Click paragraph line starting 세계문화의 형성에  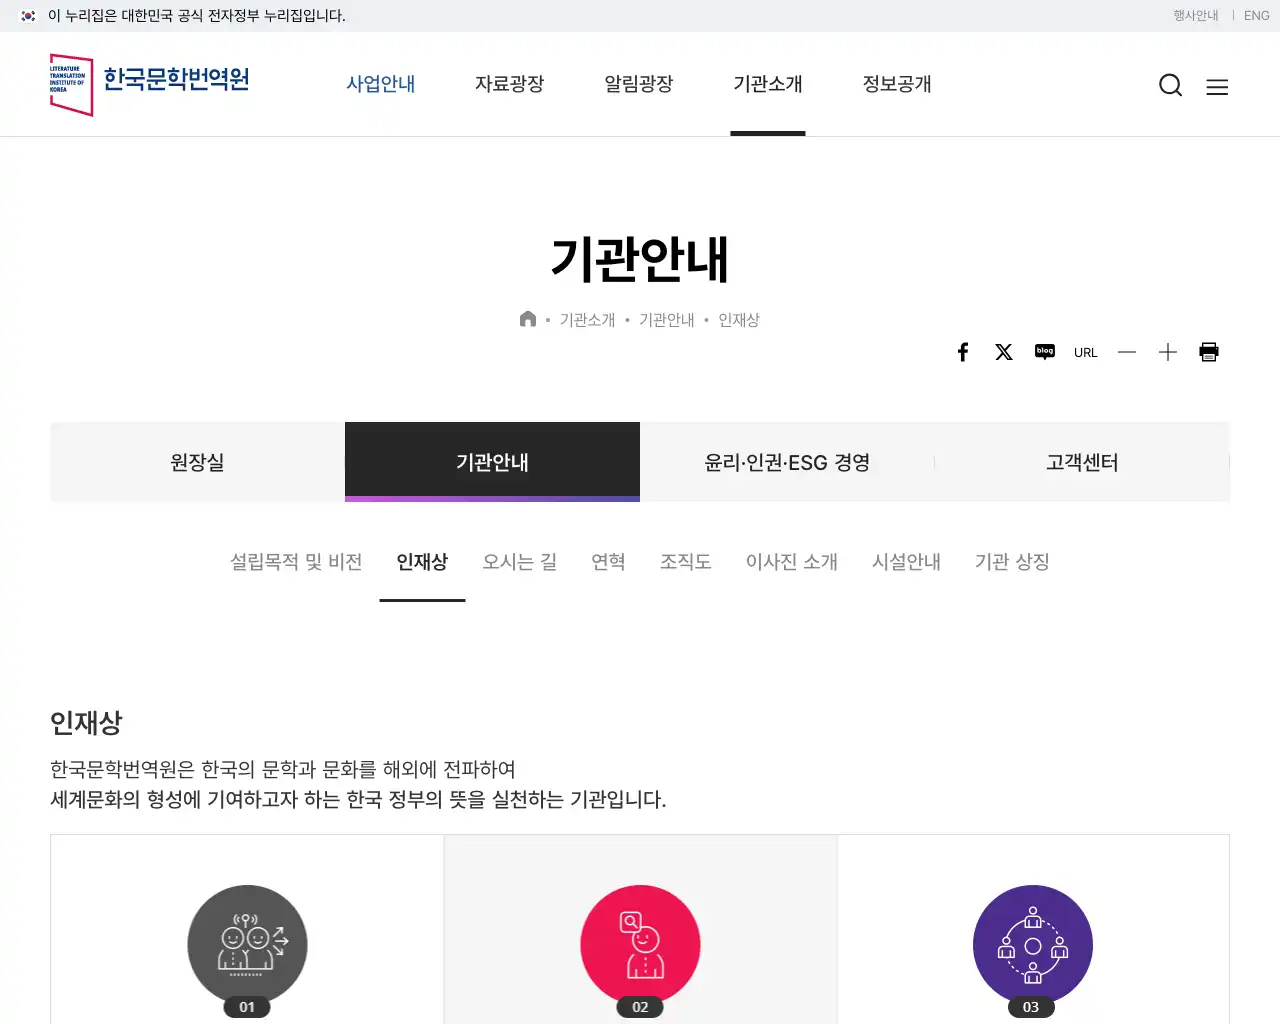tap(358, 799)
